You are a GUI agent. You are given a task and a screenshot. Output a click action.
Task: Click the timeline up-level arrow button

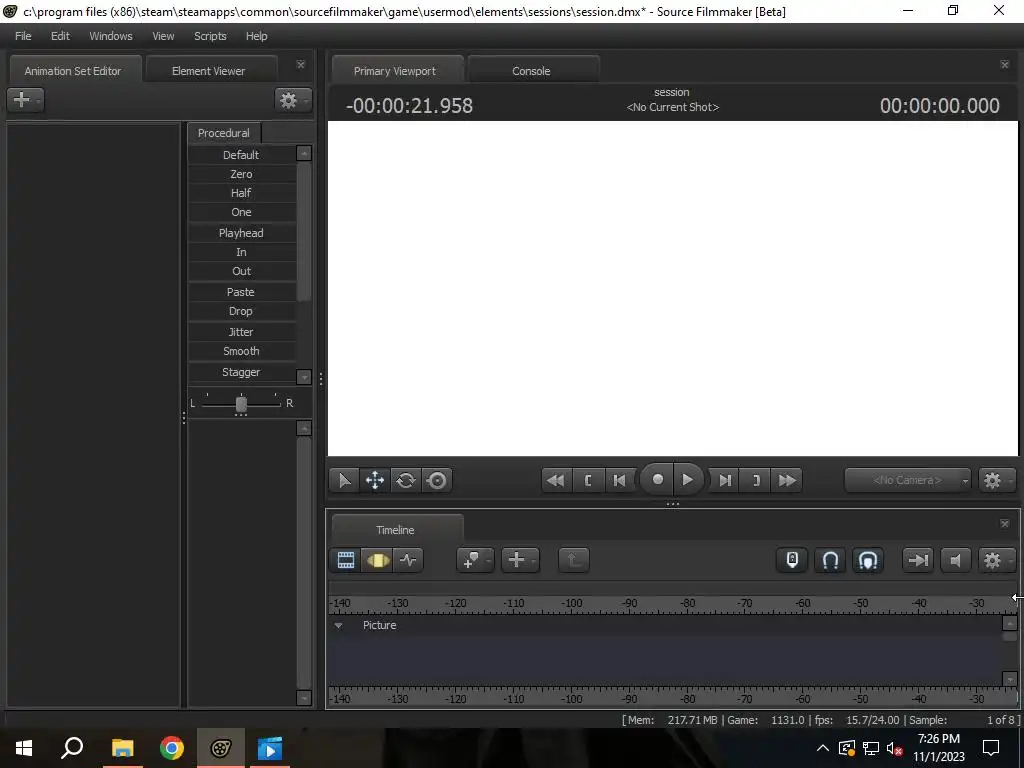coord(573,560)
